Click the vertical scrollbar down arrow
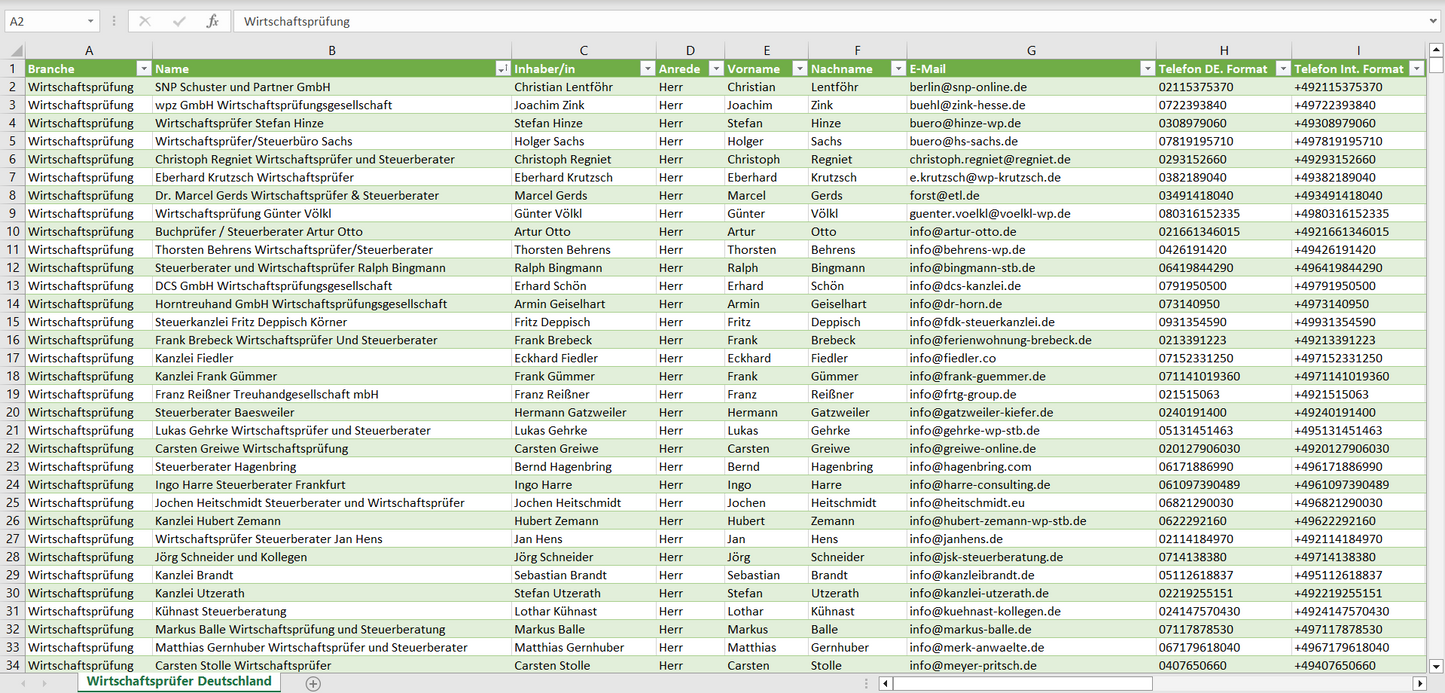The width and height of the screenshot is (1445, 693). click(x=1436, y=664)
